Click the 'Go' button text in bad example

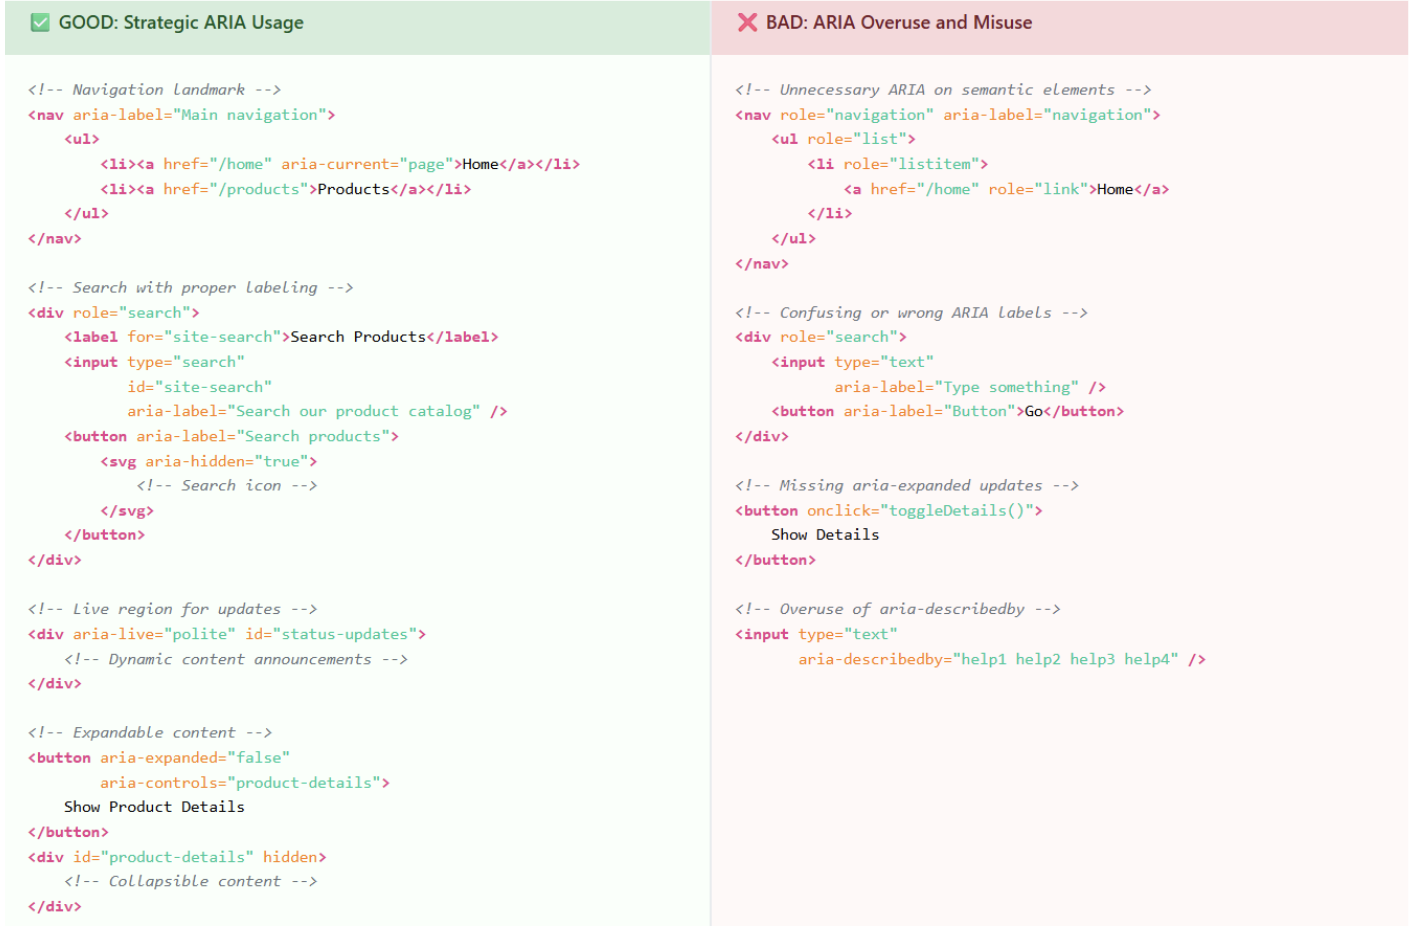1033,411
